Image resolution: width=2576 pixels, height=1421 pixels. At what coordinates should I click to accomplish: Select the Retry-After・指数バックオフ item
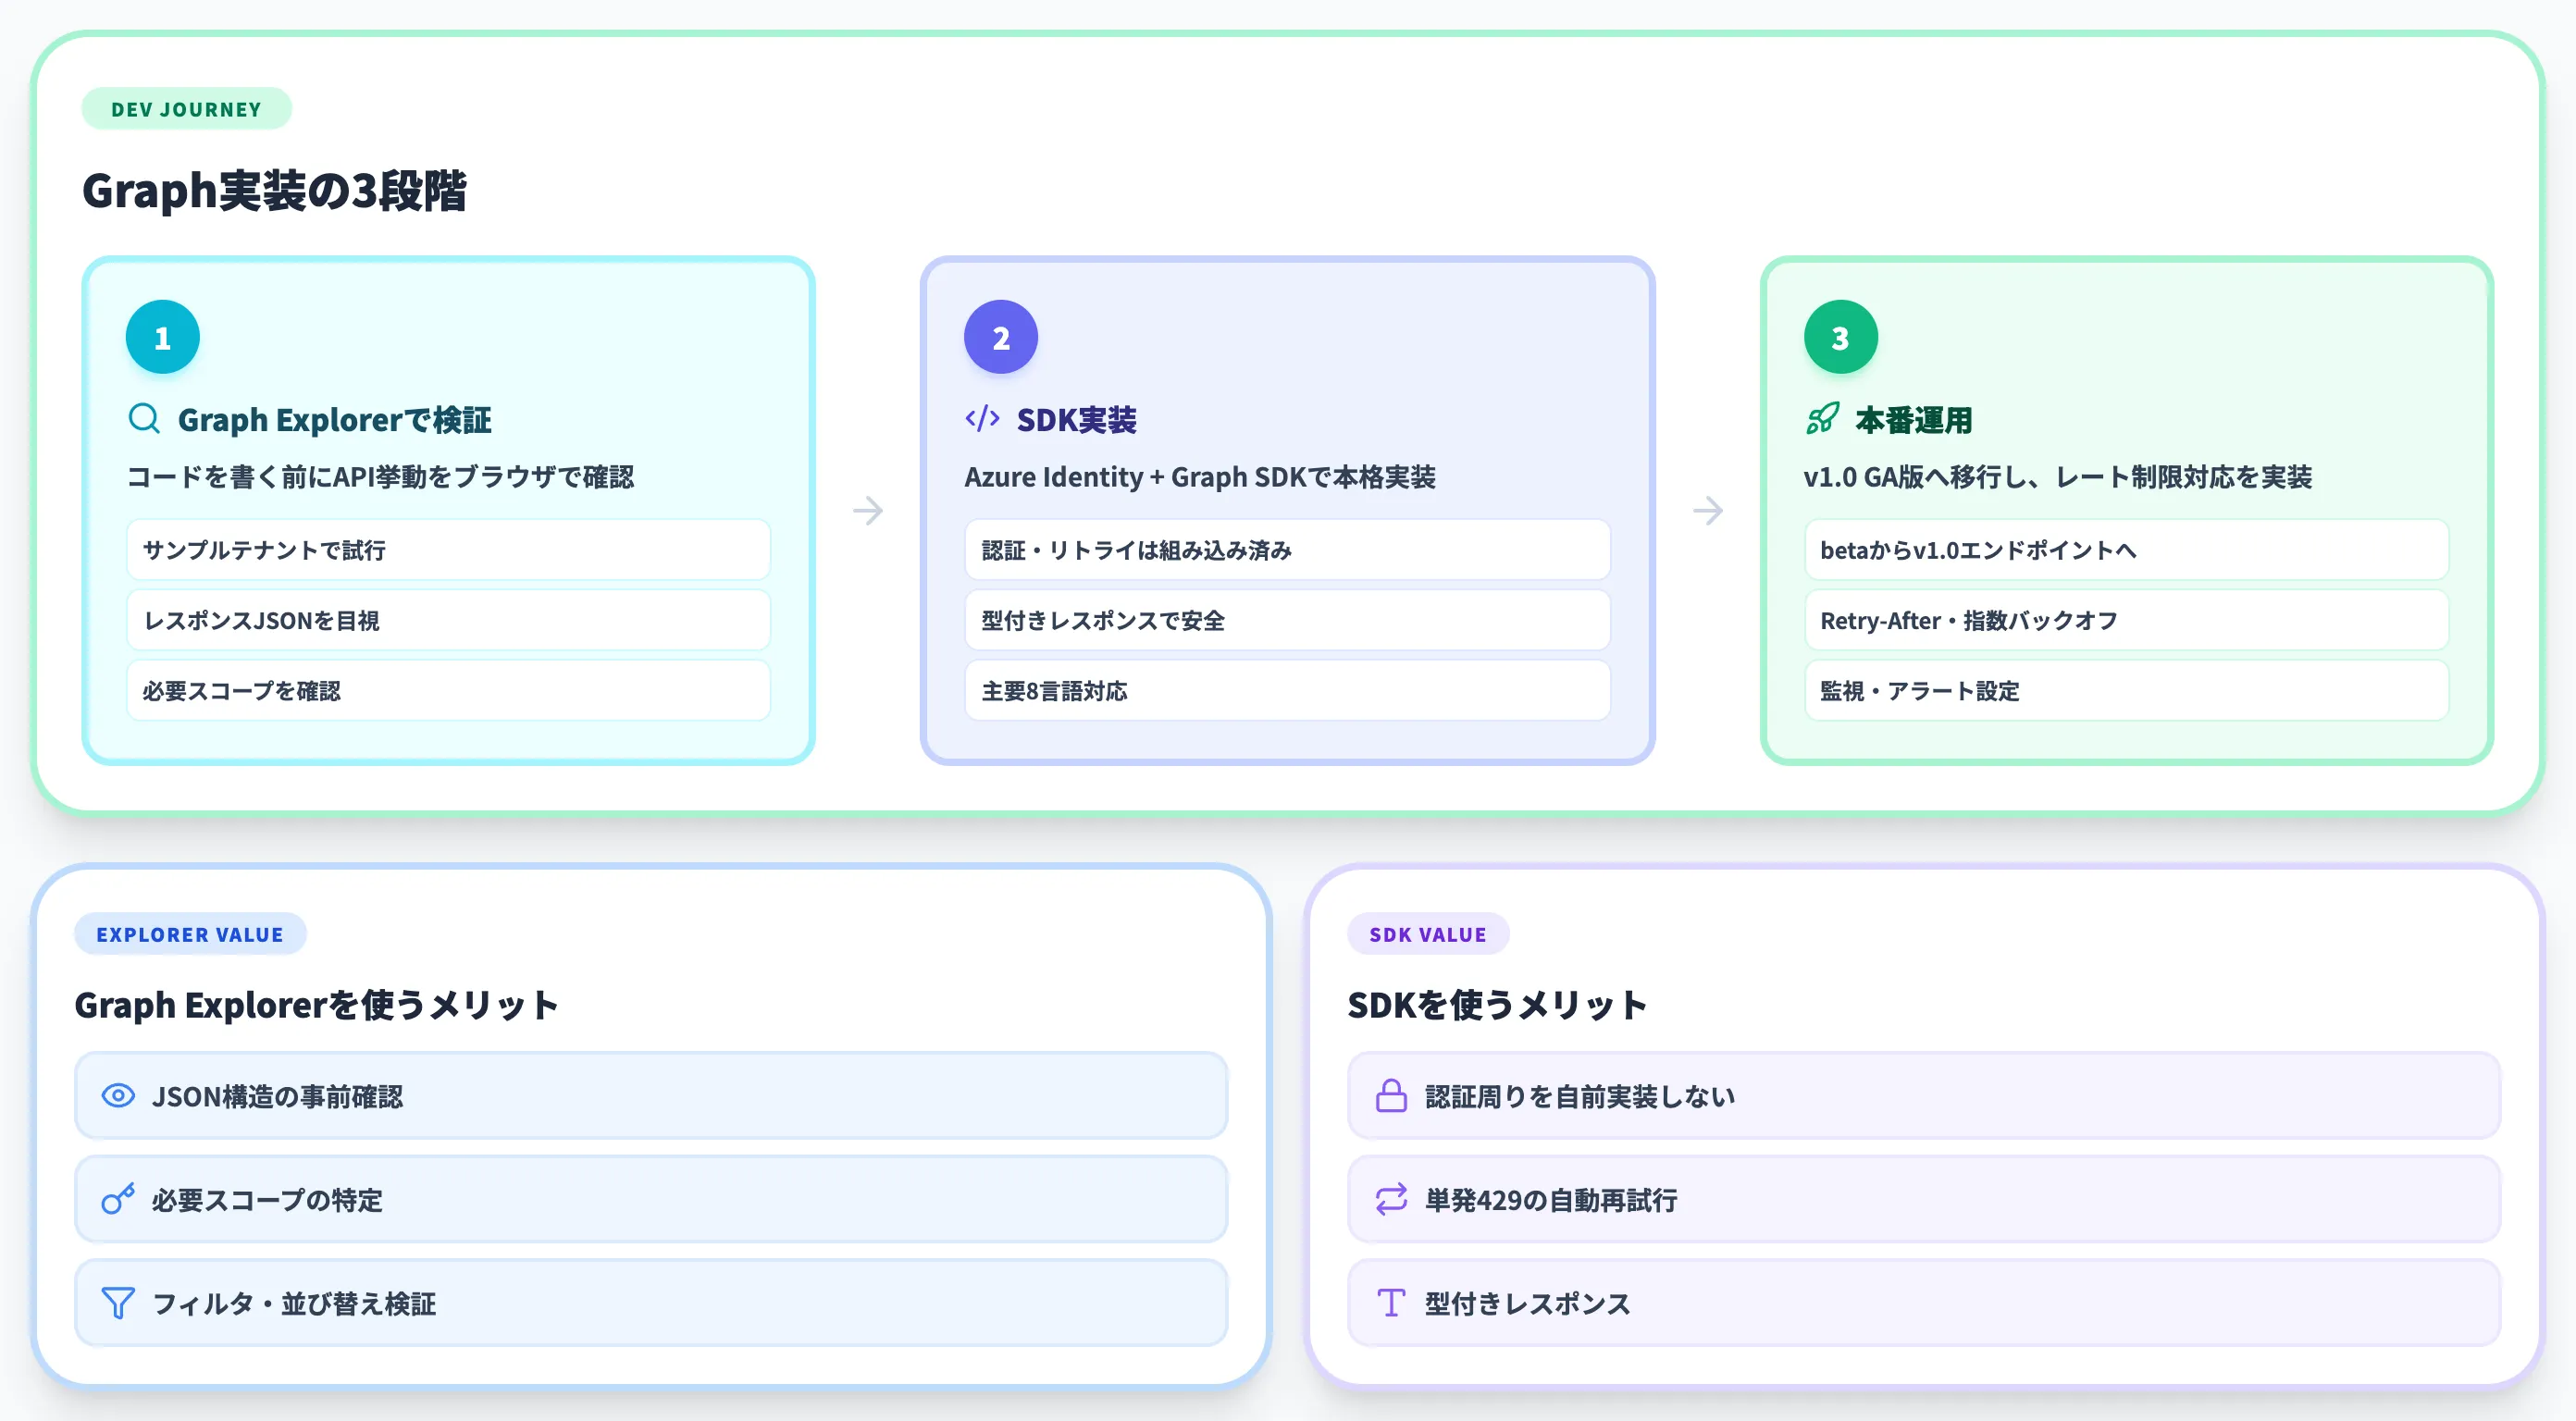click(x=2127, y=620)
